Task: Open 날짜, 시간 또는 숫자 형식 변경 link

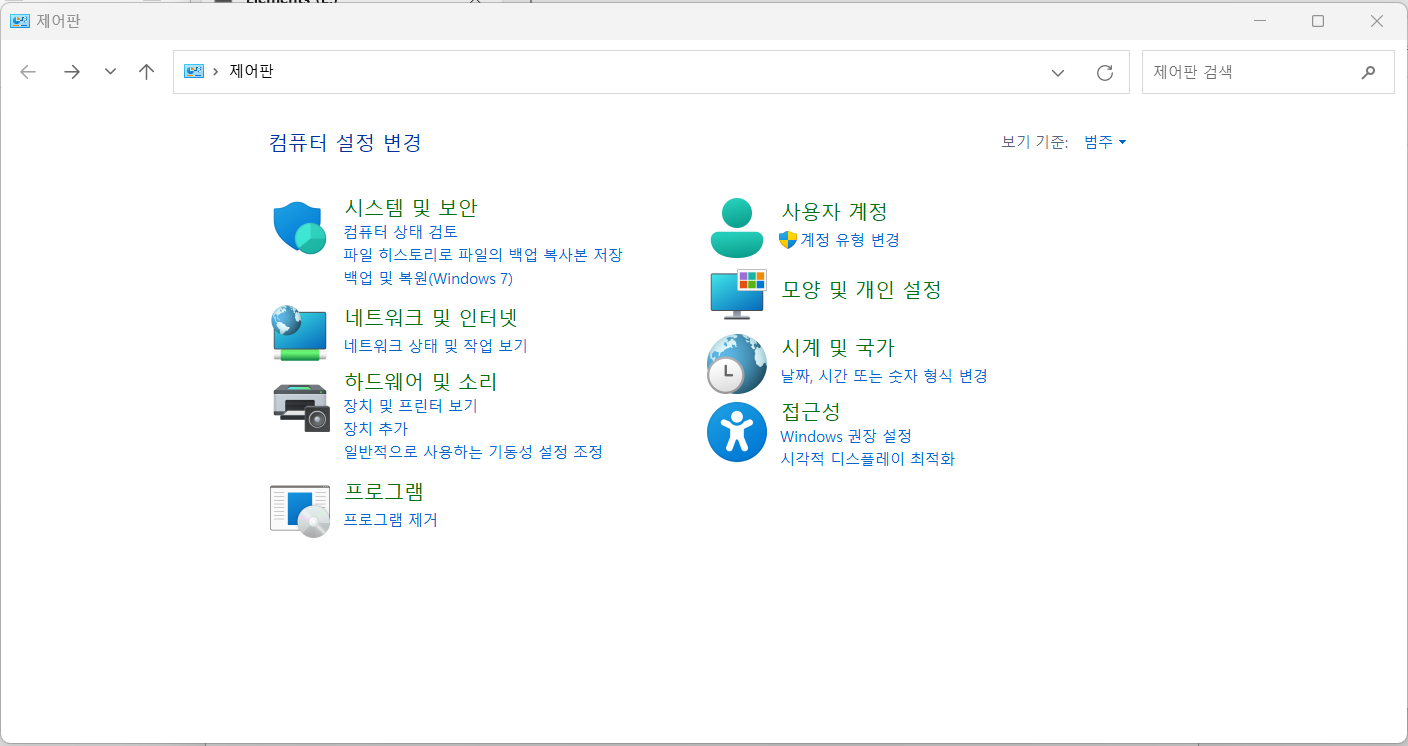Action: pyautogui.click(x=884, y=376)
